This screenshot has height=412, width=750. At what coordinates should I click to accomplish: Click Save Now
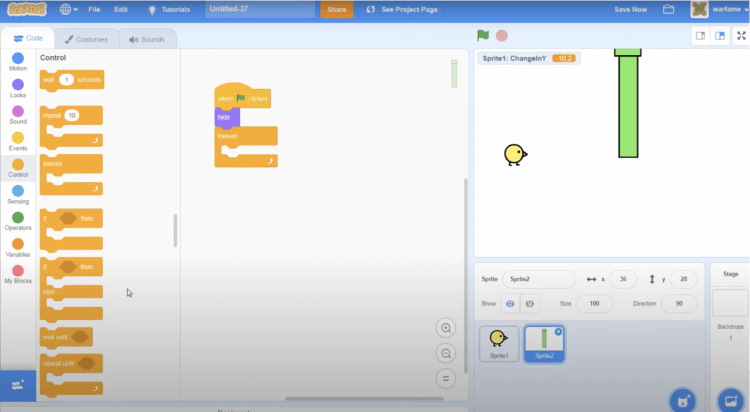[630, 9]
